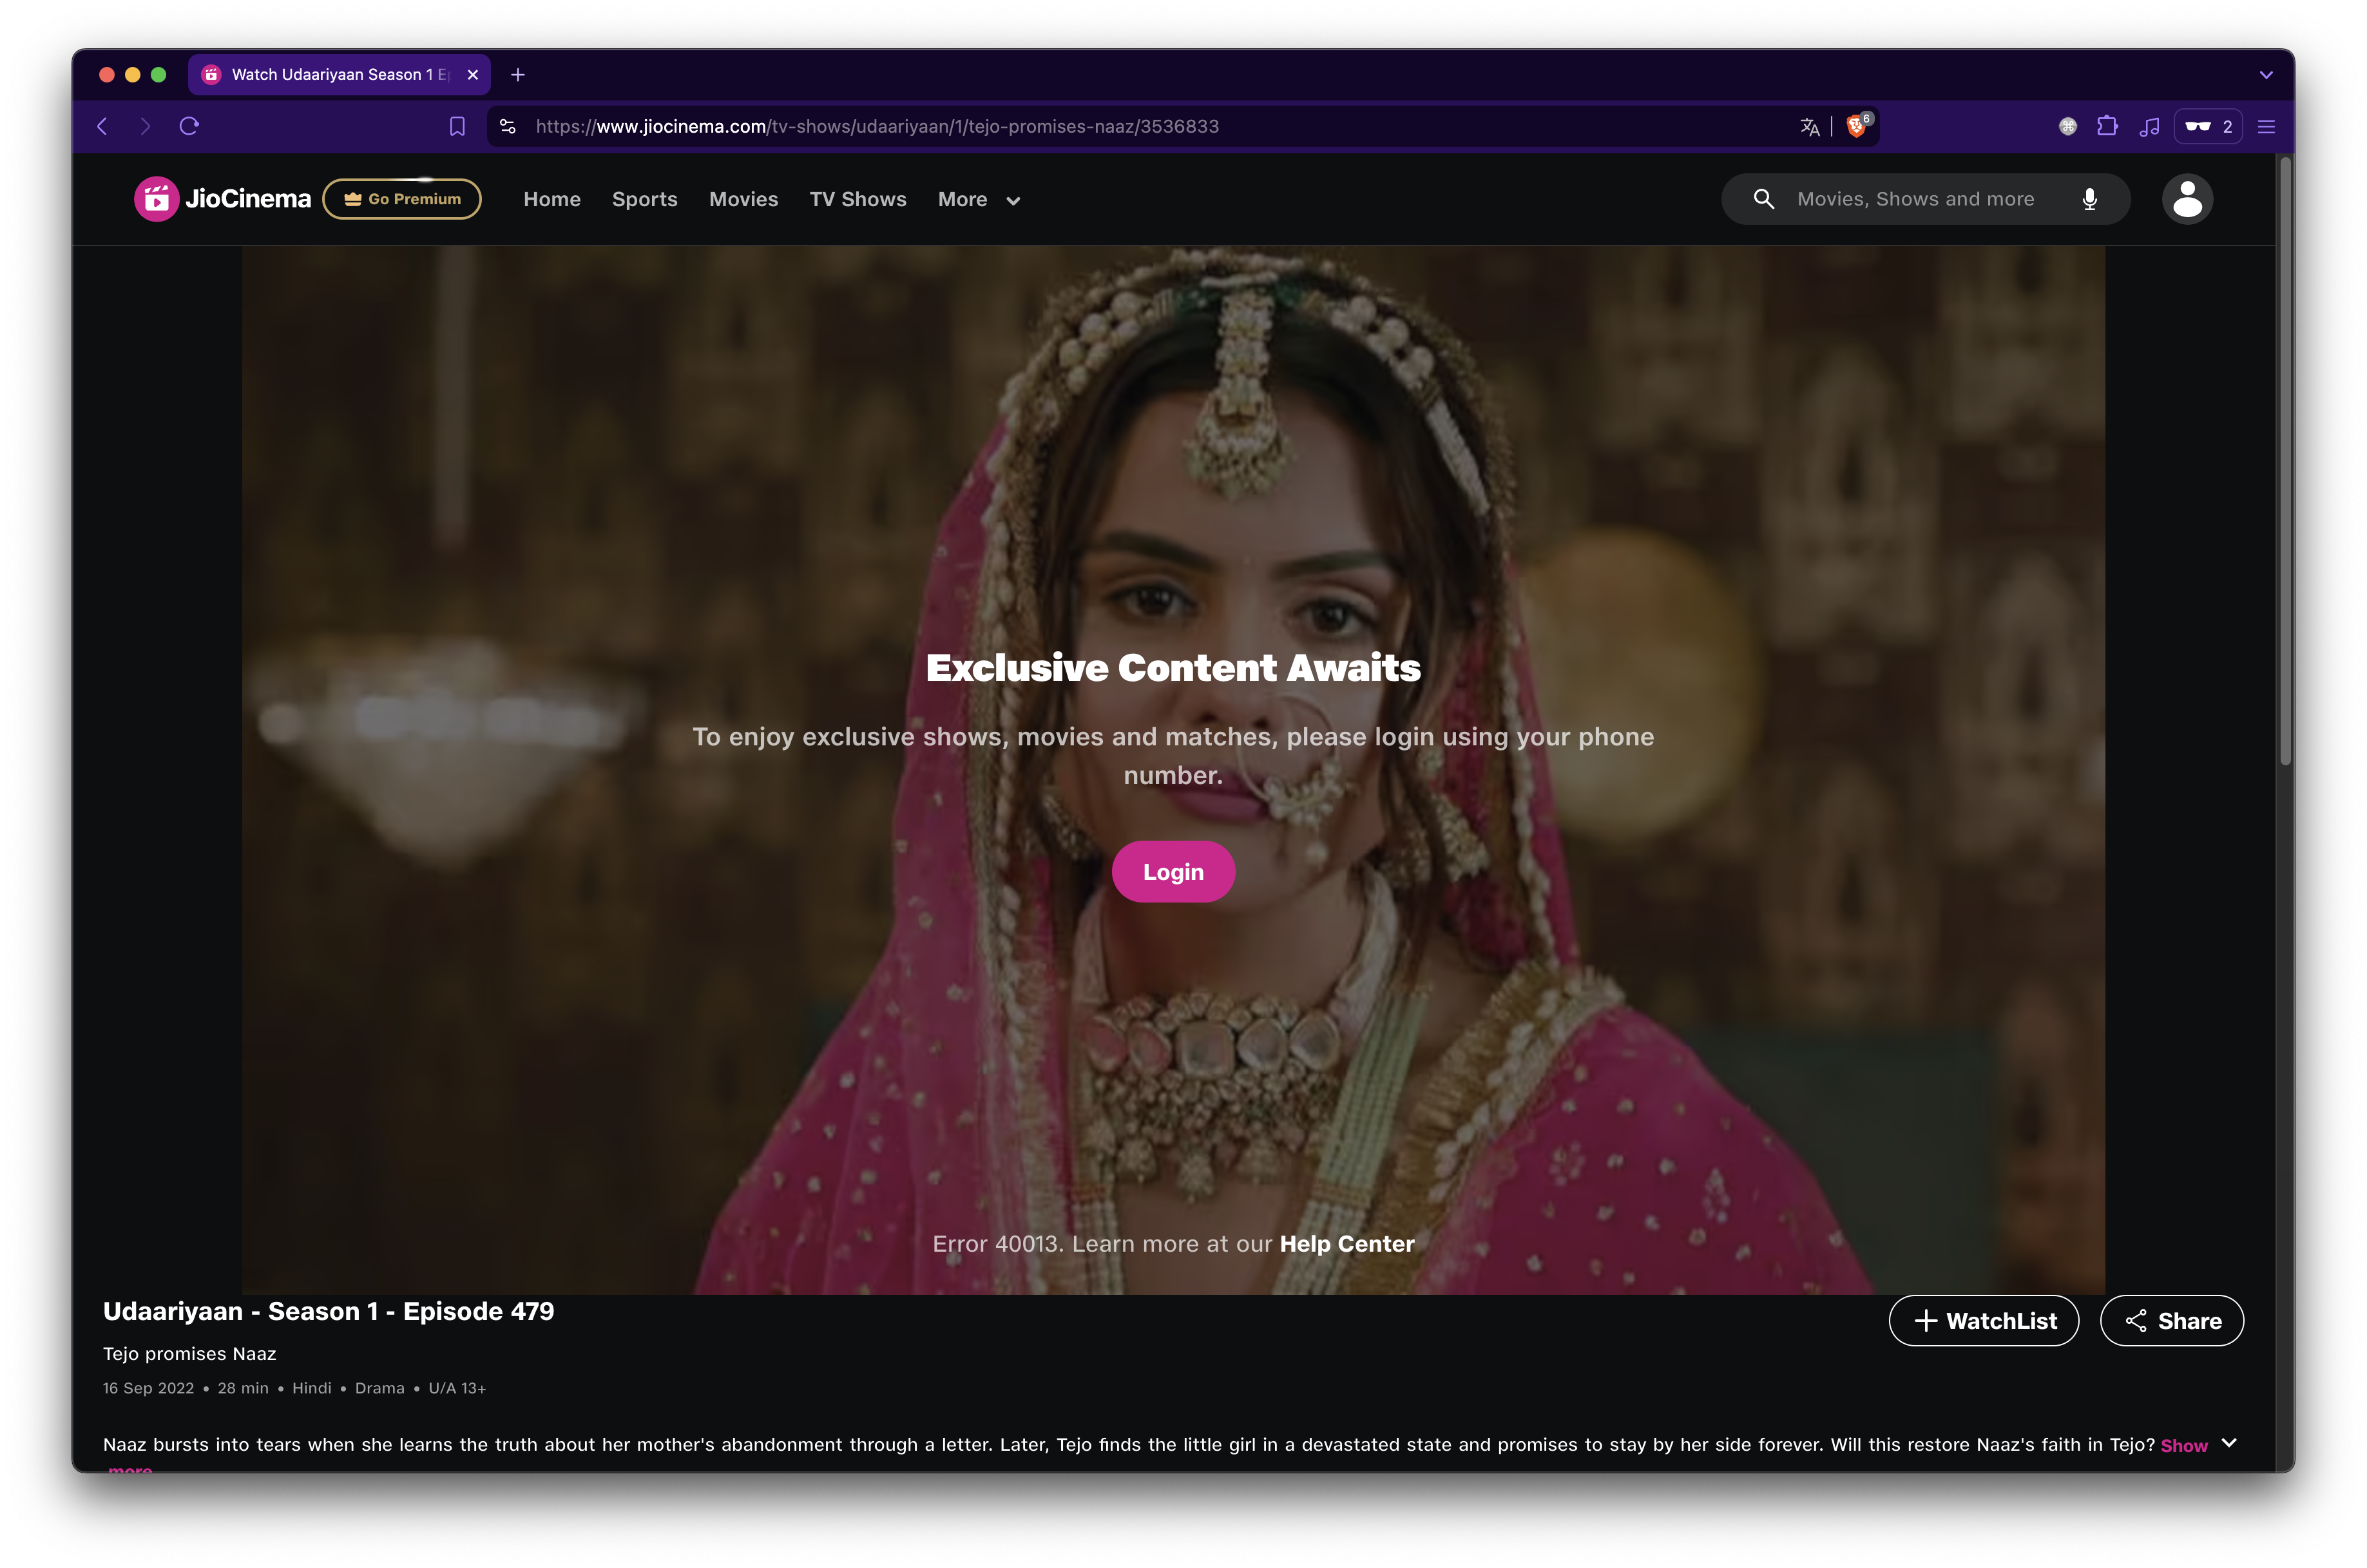The width and height of the screenshot is (2367, 1568).
Task: Click the JioCinema logo icon
Action: [x=157, y=199]
